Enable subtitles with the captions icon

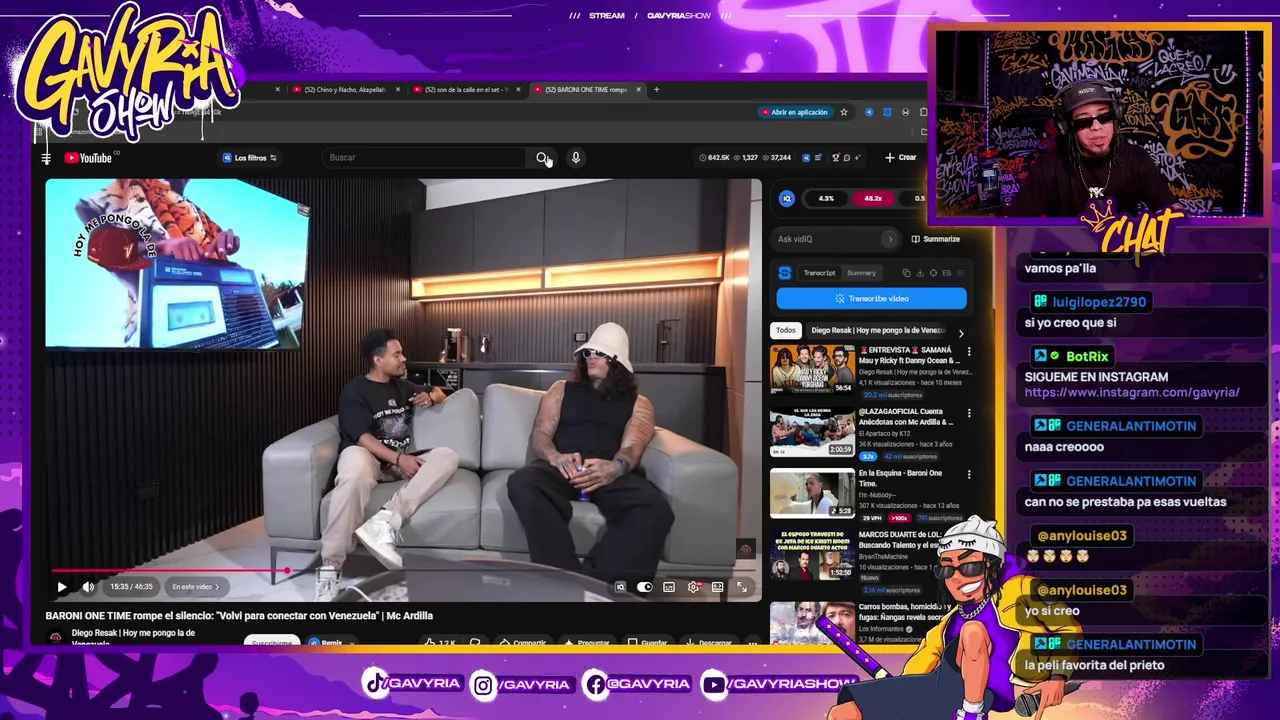(669, 587)
